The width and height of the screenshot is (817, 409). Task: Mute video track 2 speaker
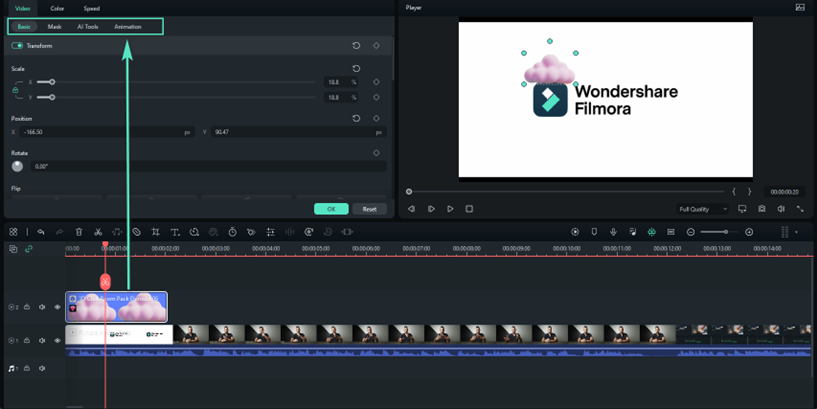pyautogui.click(x=42, y=307)
